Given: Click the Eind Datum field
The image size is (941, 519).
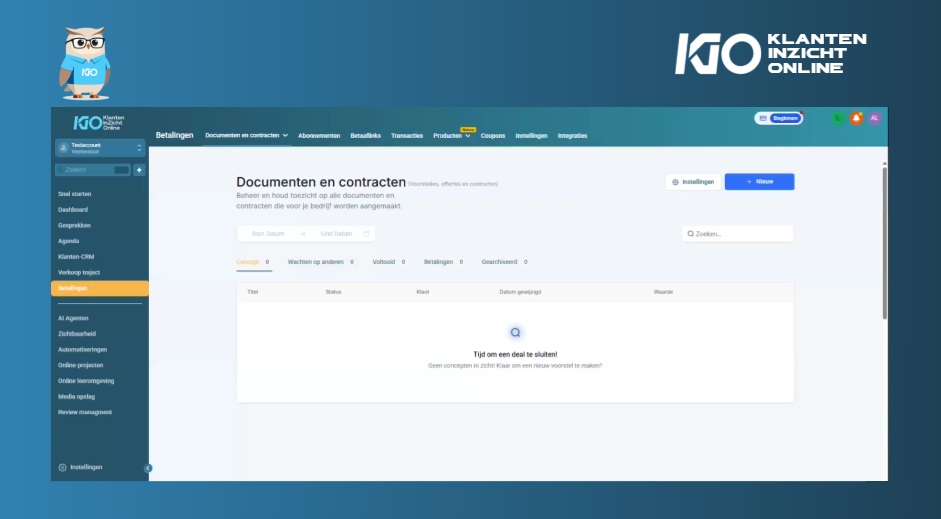Looking at the screenshot, I should (336, 233).
